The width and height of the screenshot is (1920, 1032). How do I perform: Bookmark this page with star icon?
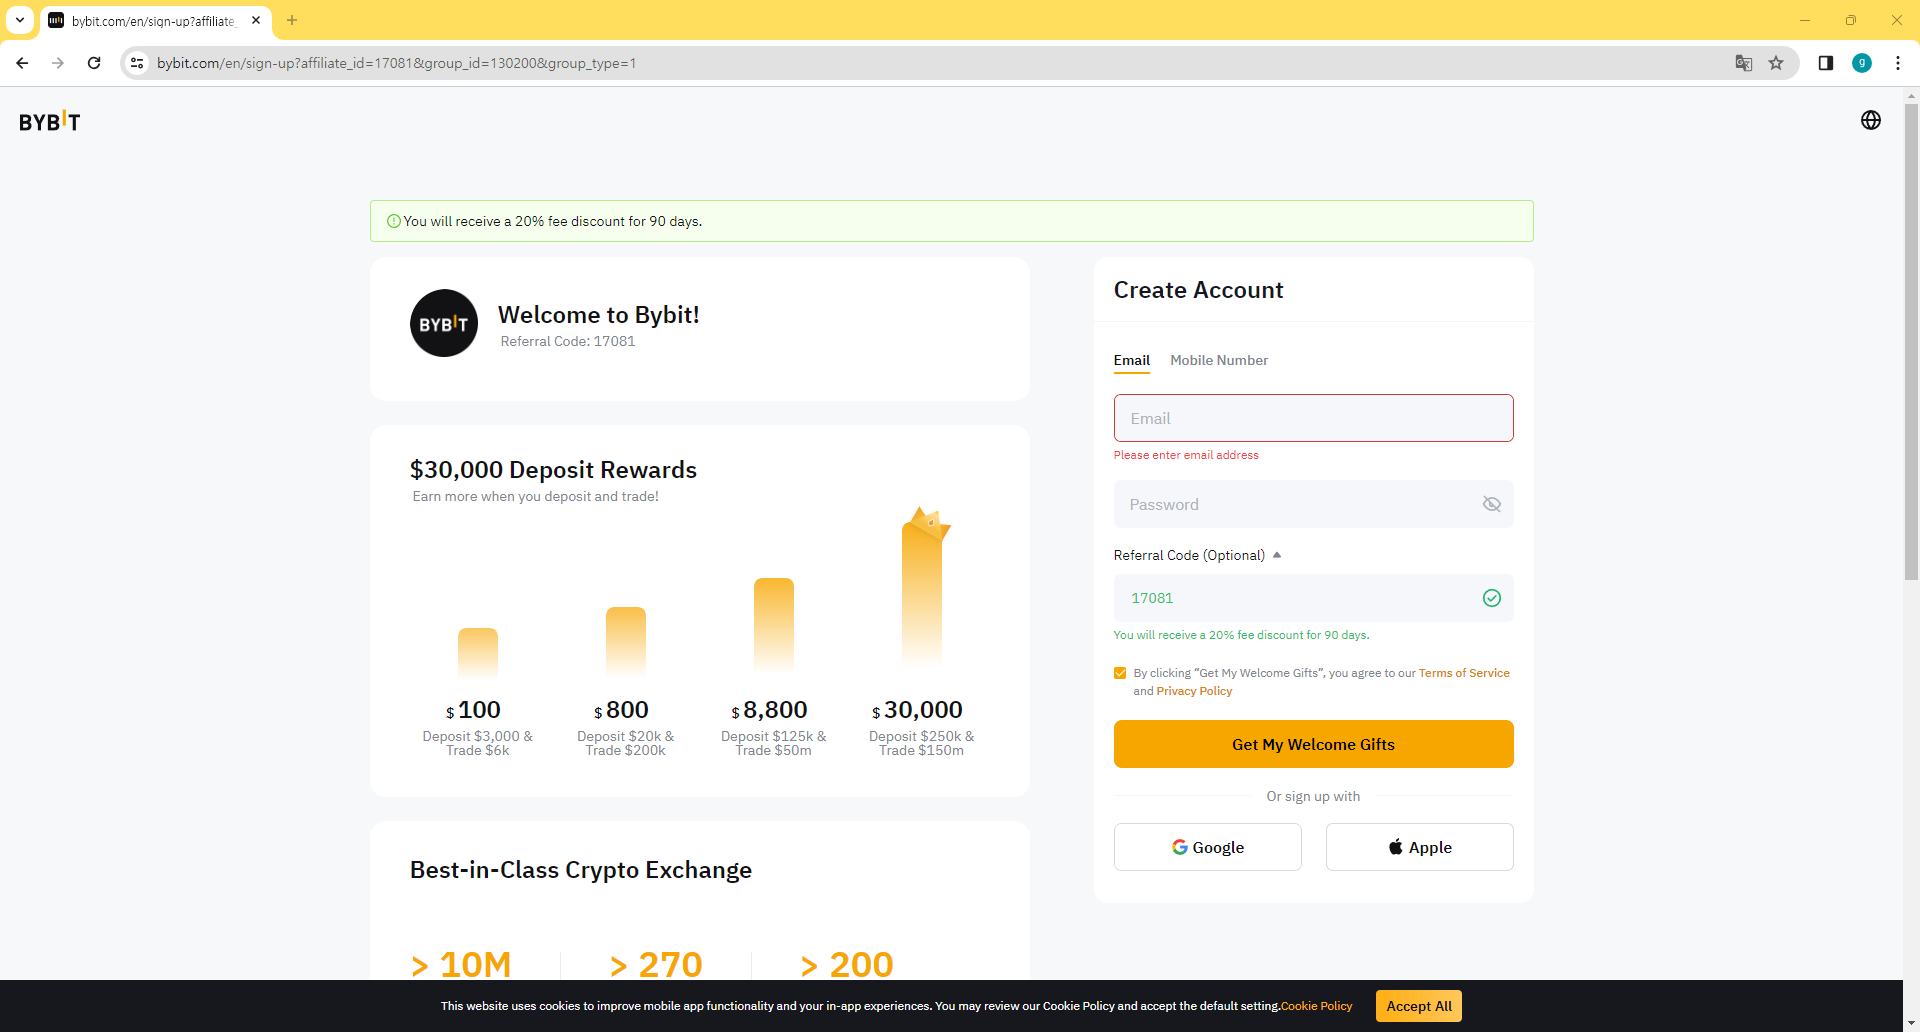coord(1776,63)
